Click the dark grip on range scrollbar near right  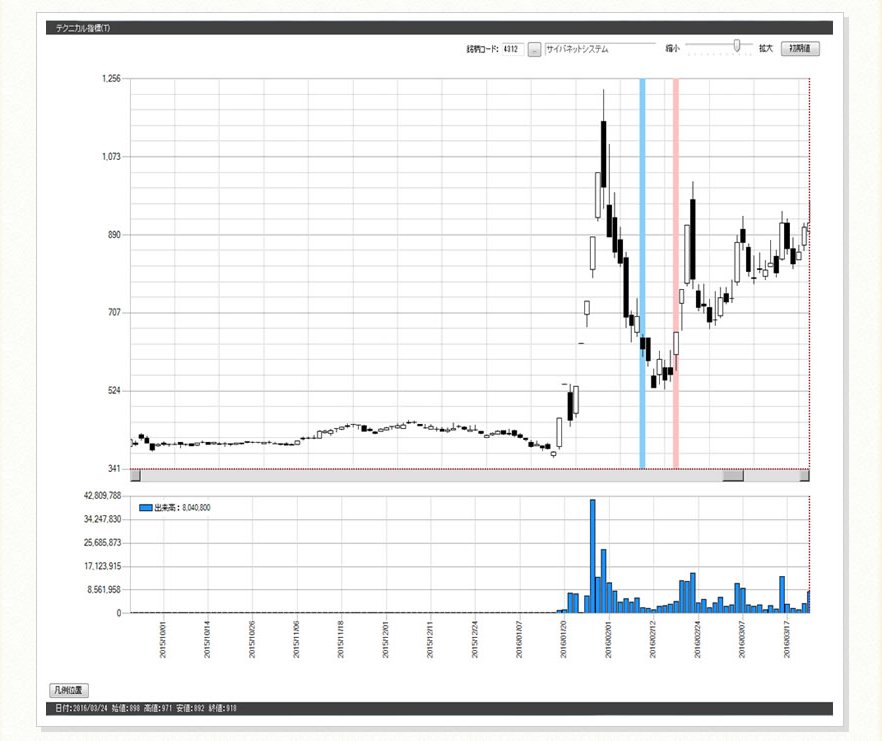click(x=733, y=476)
